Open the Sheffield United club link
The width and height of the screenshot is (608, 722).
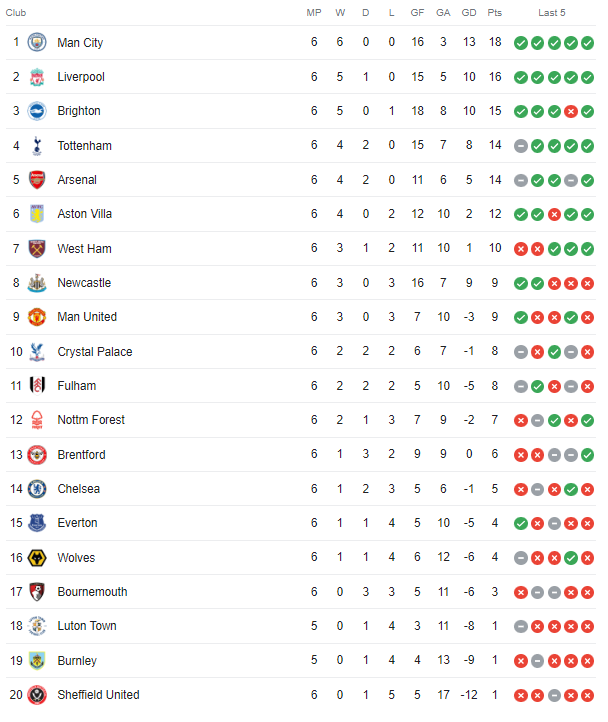(98, 695)
